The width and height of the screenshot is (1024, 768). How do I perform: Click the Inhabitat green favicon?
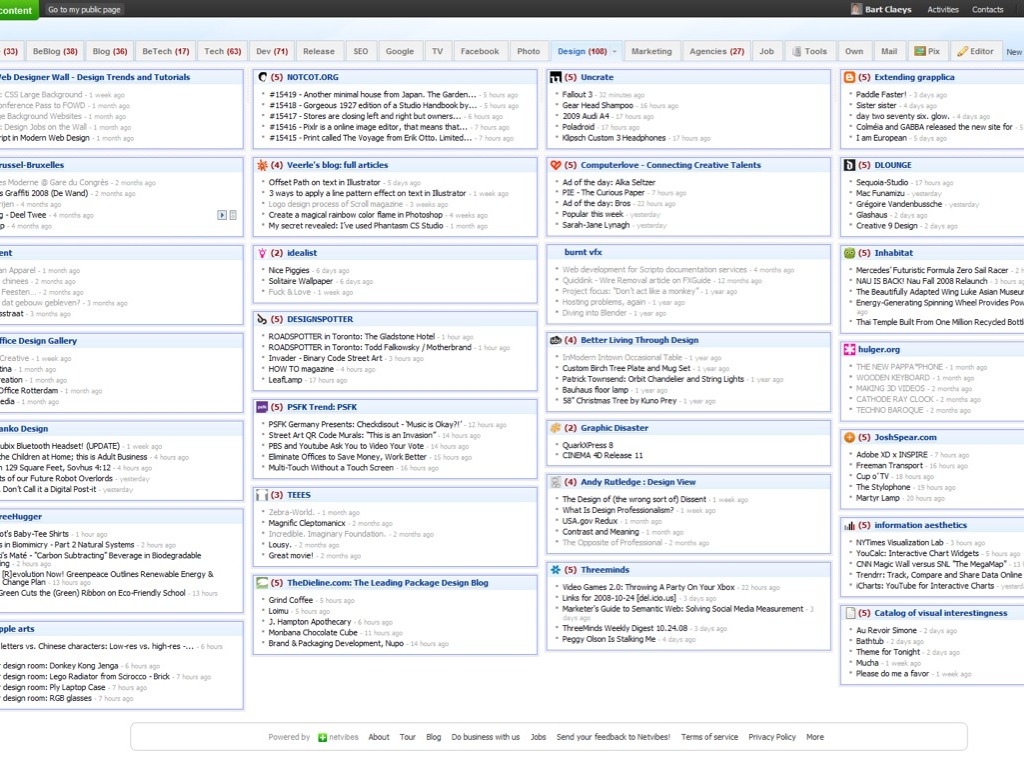point(850,253)
